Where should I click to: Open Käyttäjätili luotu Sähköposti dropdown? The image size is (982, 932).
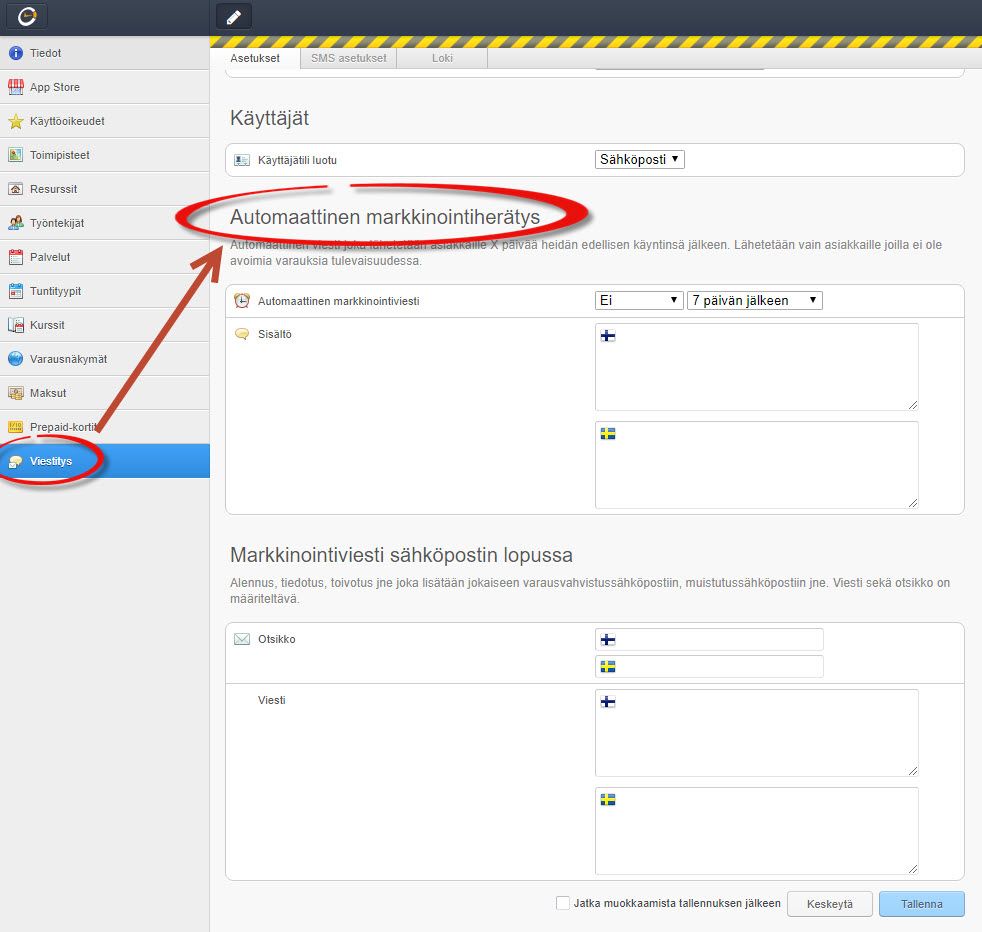639,160
